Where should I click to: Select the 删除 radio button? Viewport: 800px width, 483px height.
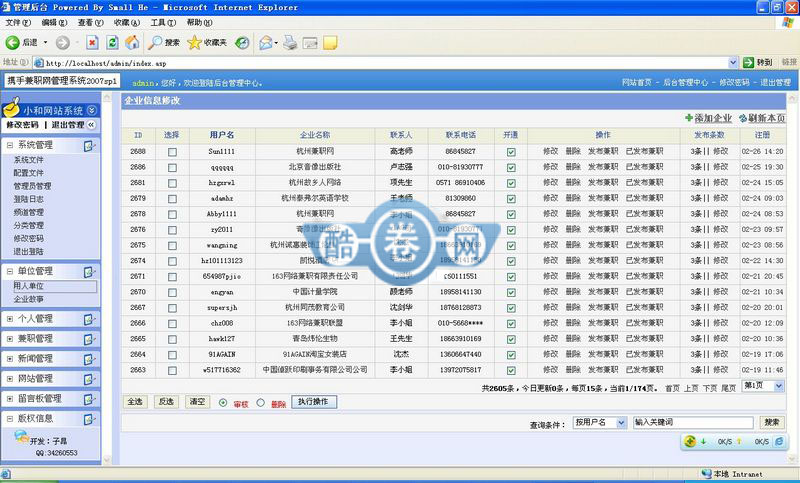(x=261, y=403)
